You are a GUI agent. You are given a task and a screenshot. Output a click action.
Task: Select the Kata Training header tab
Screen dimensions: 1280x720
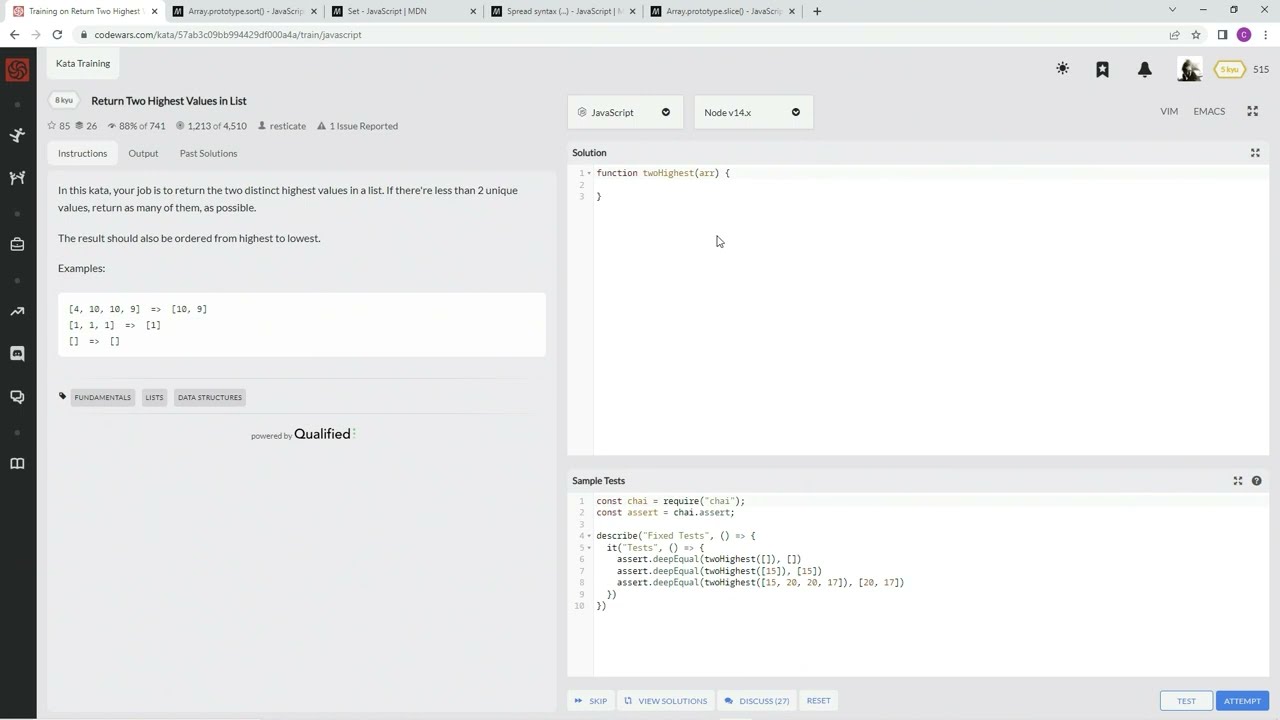83,63
